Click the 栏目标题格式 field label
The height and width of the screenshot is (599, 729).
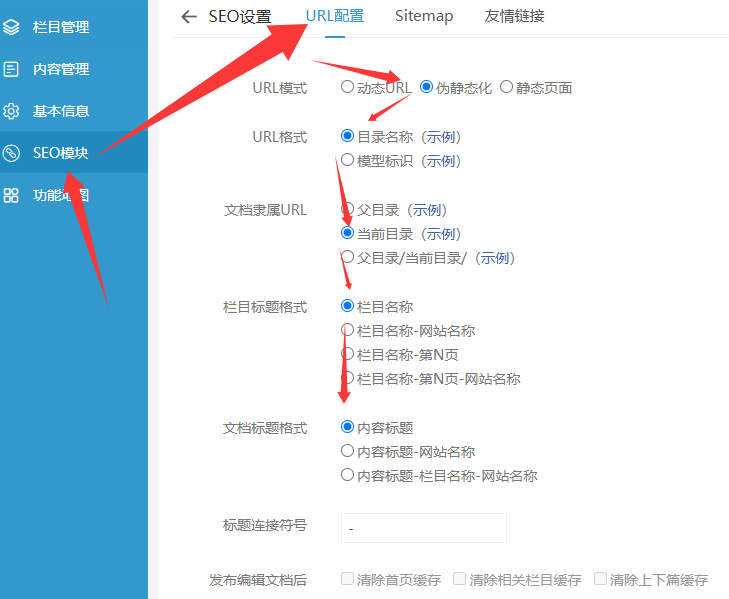[x=265, y=307]
